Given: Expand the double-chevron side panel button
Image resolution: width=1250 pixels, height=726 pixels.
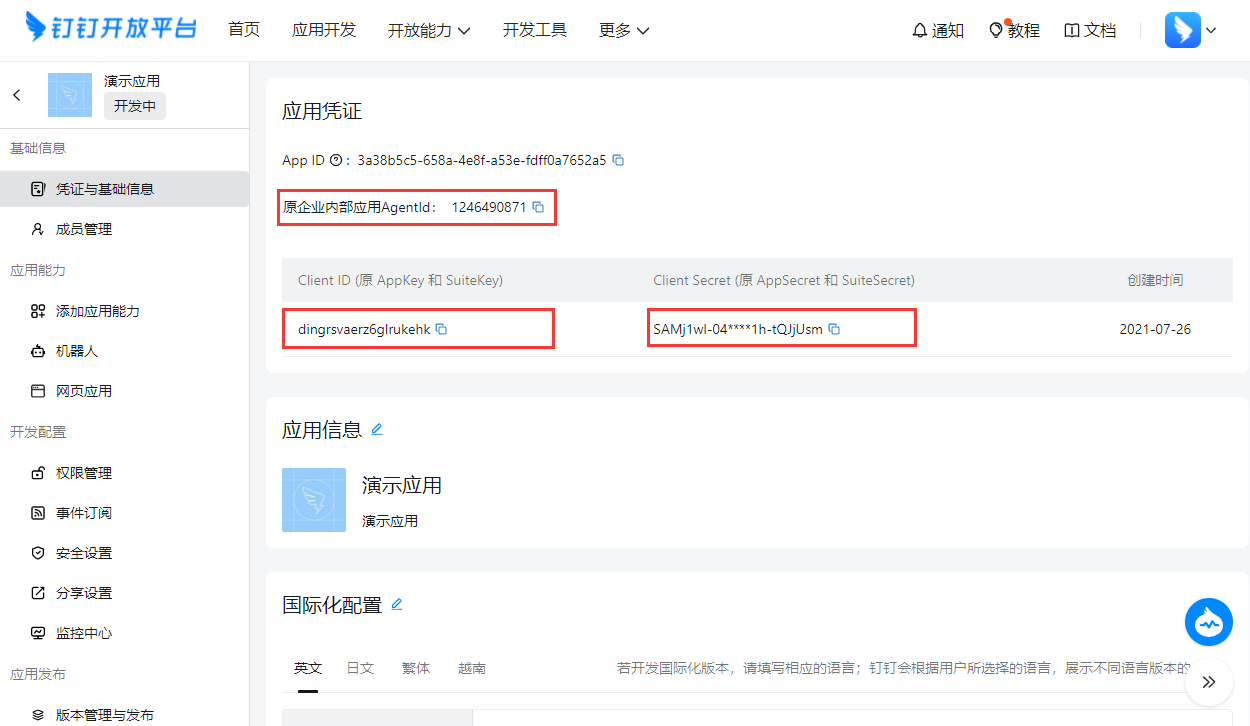Looking at the screenshot, I should tap(1208, 682).
